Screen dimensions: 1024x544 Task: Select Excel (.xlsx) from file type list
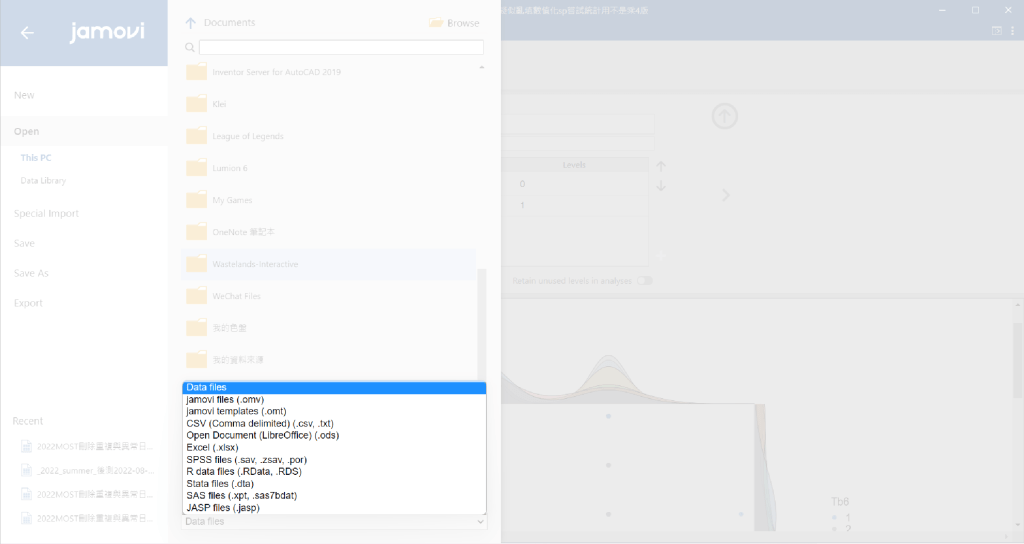tap(212, 448)
